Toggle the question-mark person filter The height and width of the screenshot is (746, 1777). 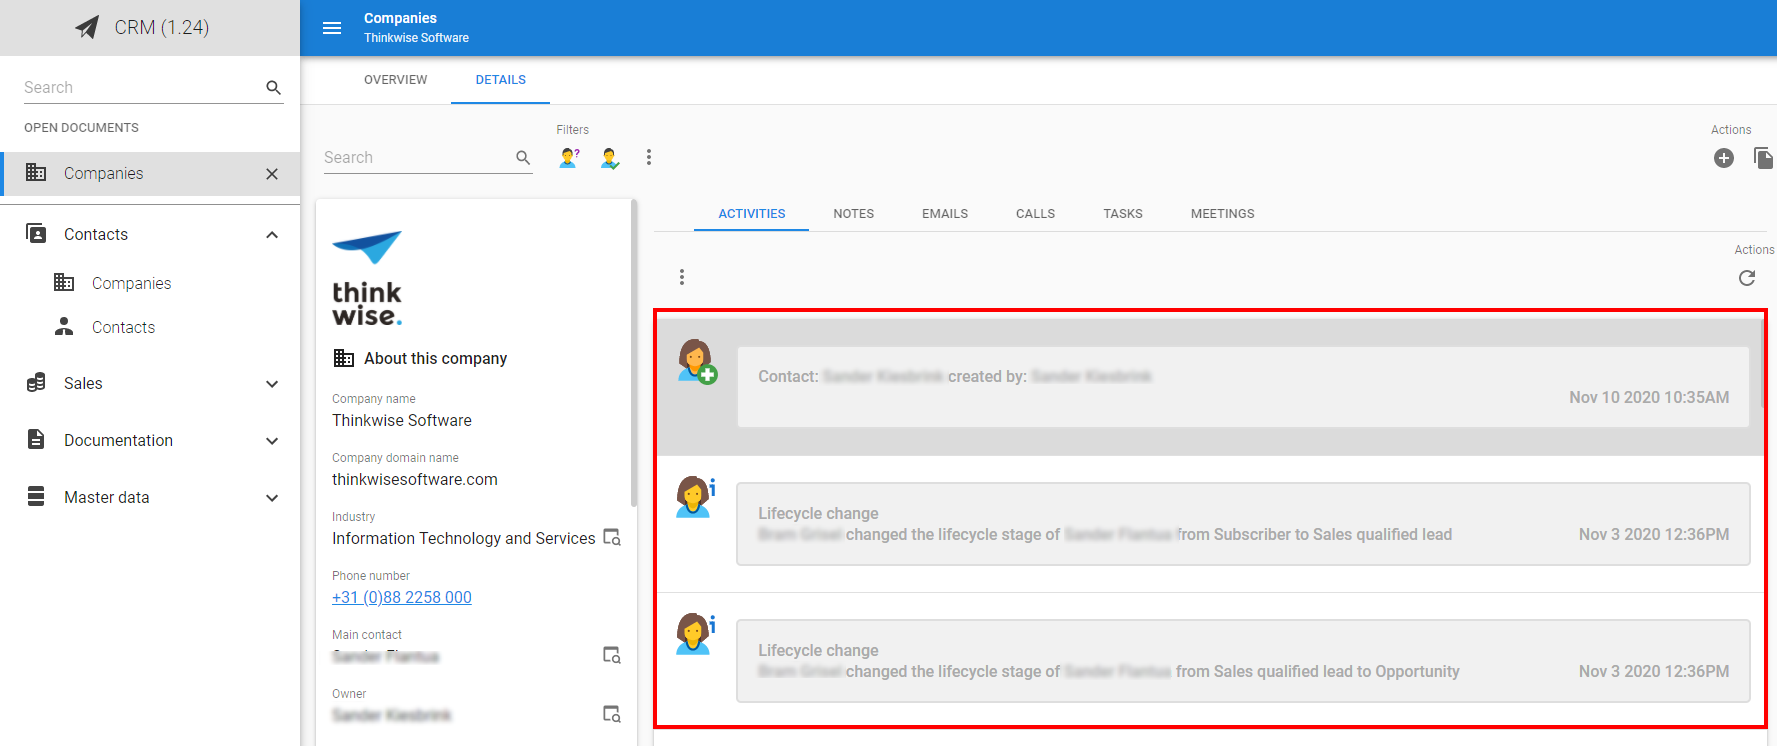point(569,157)
